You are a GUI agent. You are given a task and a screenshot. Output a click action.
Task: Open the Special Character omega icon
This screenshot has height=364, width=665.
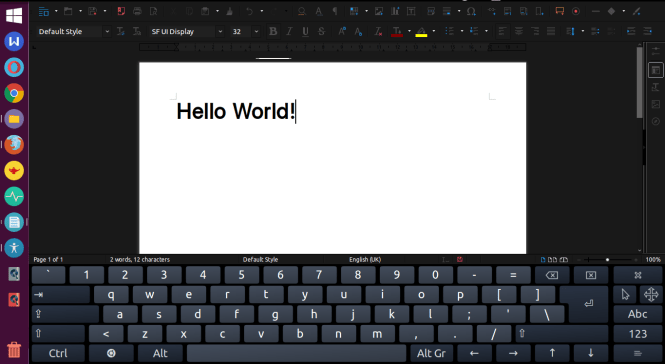[471, 11]
